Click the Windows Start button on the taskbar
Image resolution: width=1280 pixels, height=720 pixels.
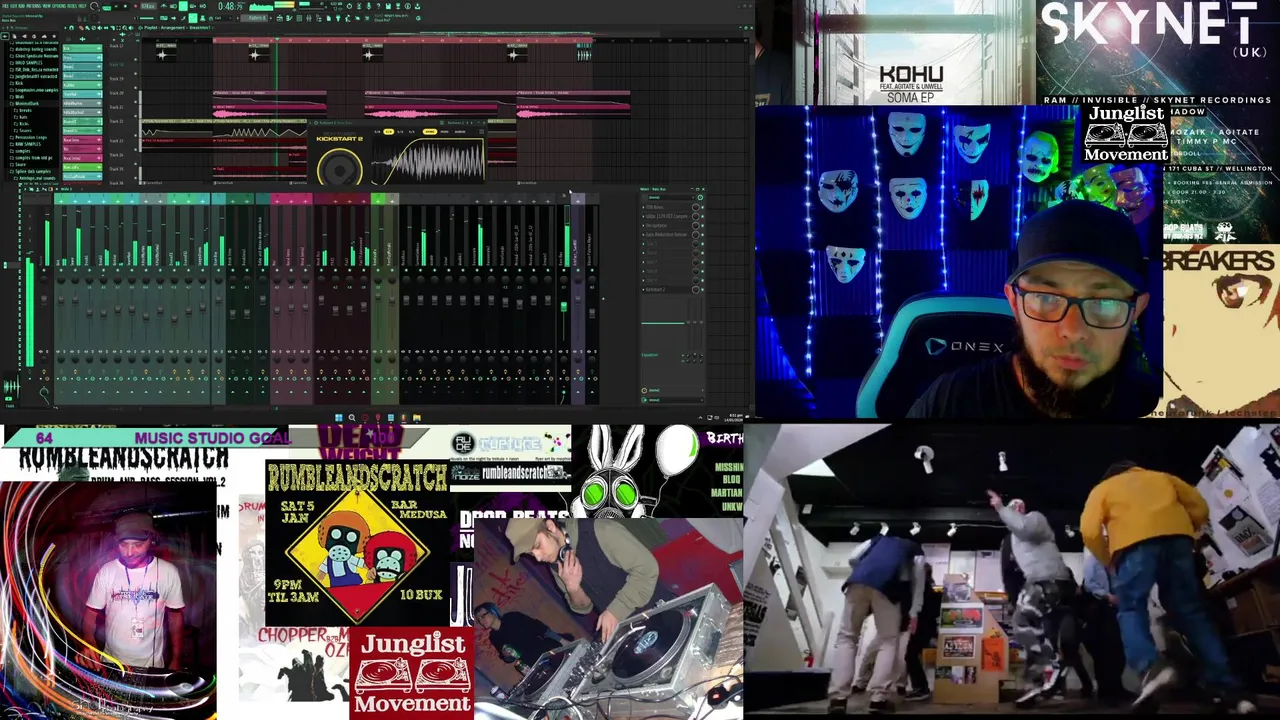pos(339,417)
